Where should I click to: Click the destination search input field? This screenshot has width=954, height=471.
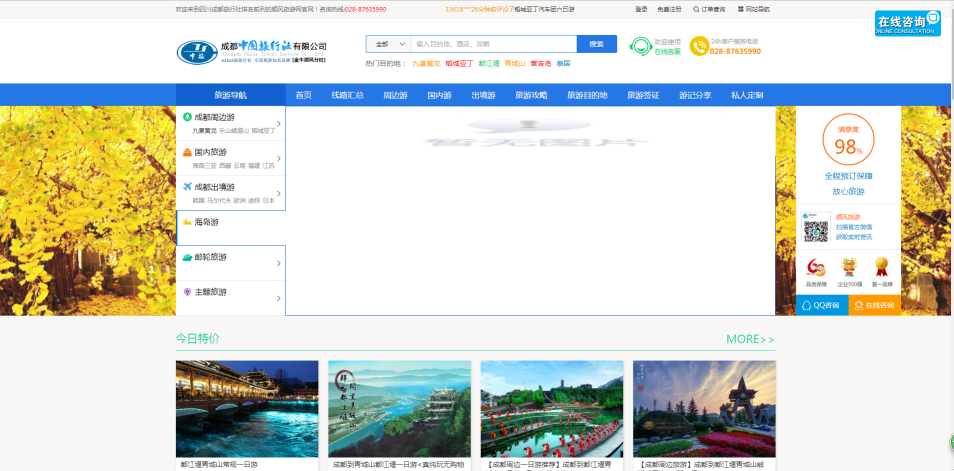click(x=493, y=44)
